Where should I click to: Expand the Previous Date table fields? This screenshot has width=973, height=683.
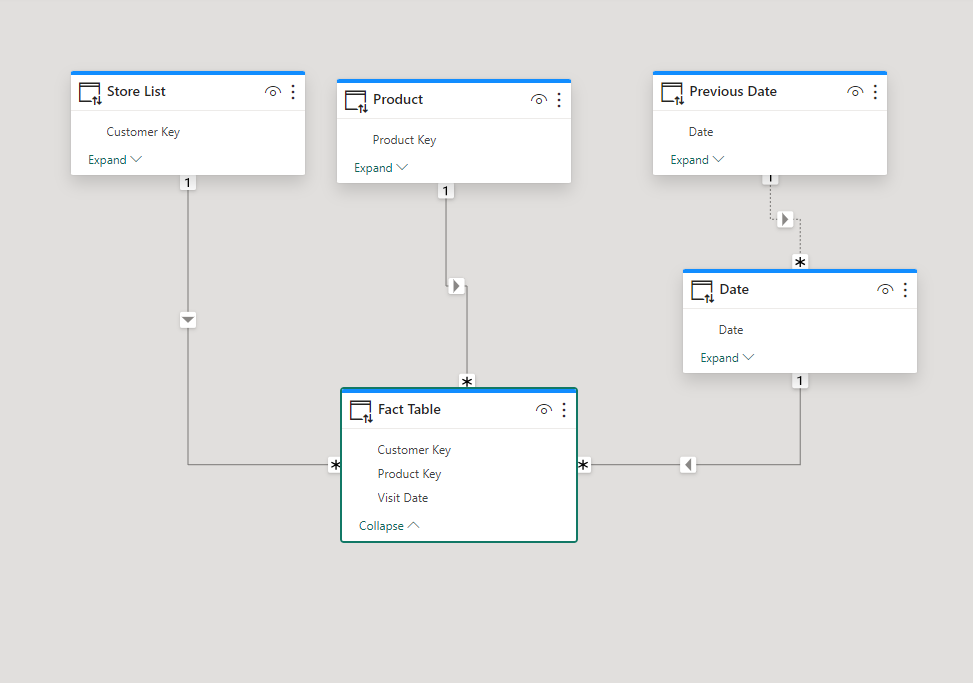pos(697,160)
